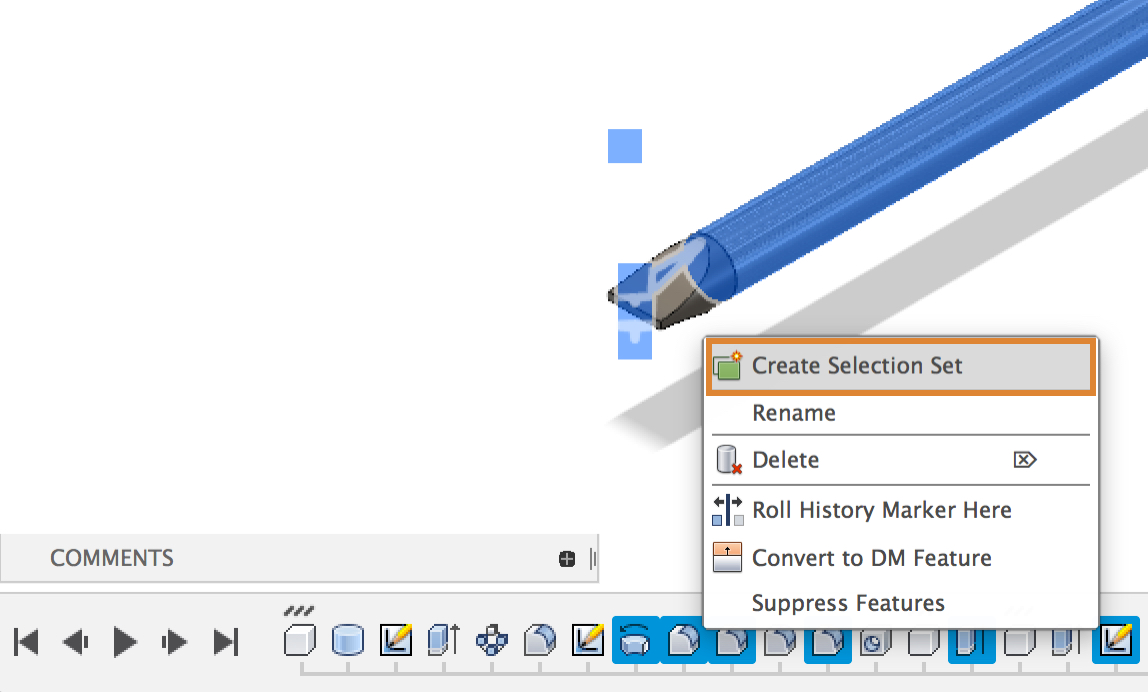The height and width of the screenshot is (692, 1148).
Task: Select highlighted sketch at the timeline's end
Action: click(x=1116, y=641)
